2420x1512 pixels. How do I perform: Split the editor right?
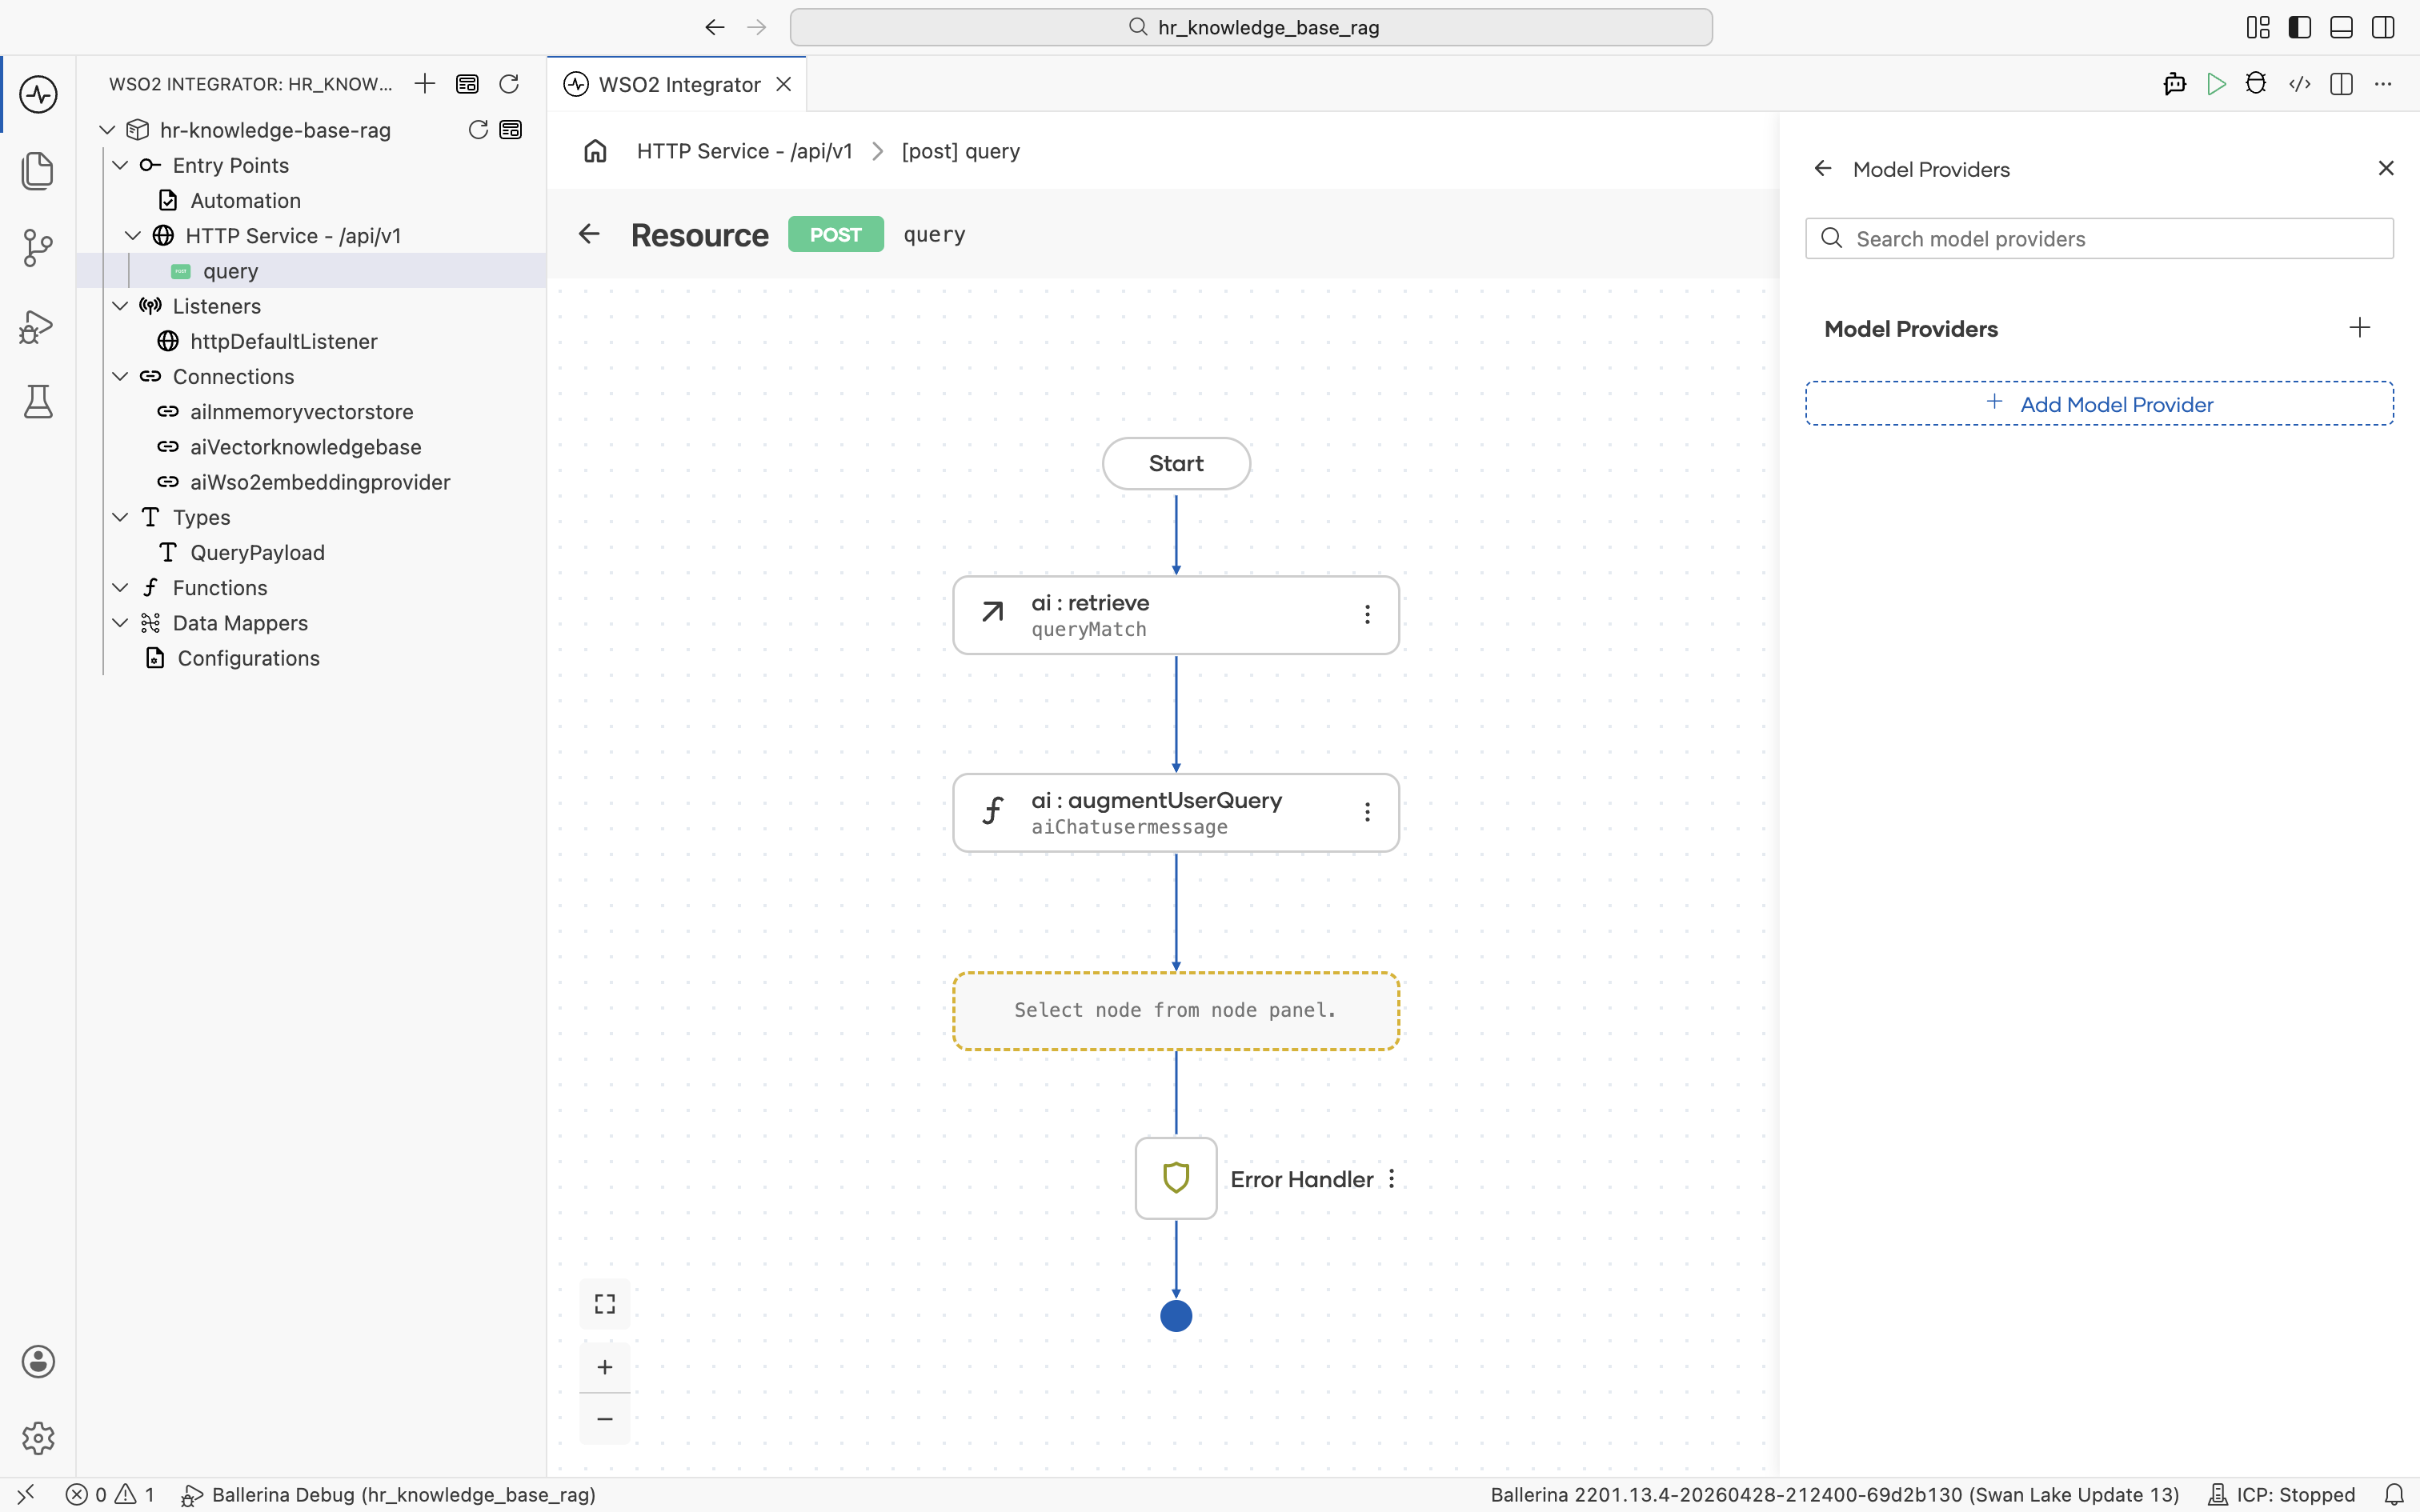(x=2341, y=84)
